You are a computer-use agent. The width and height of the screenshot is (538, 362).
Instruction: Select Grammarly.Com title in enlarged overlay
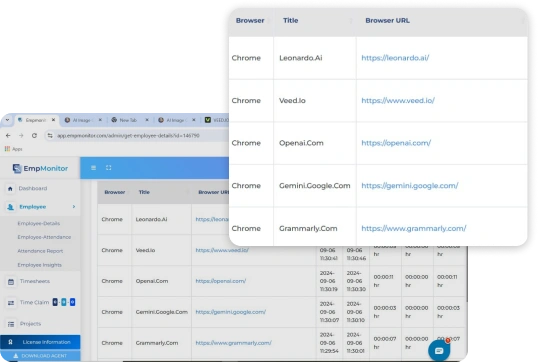[308, 229]
